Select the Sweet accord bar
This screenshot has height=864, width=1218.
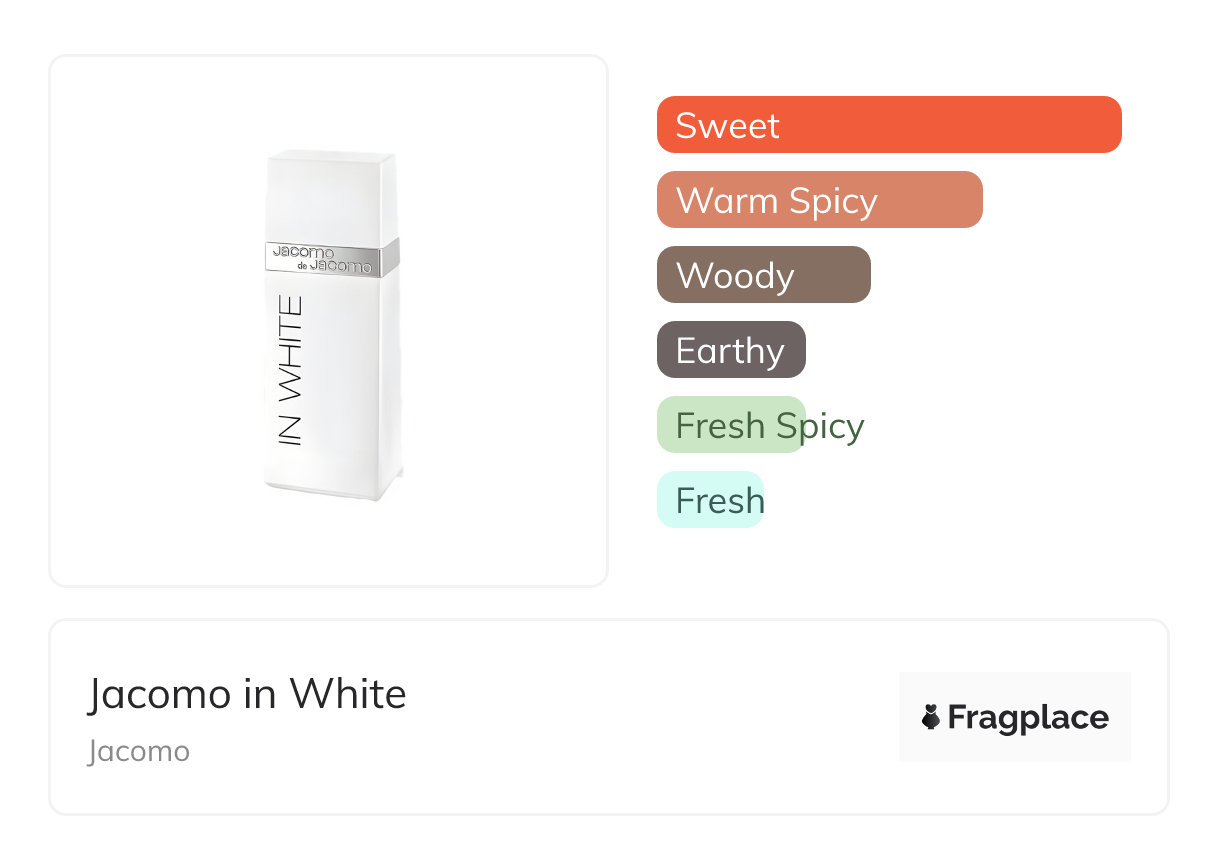[x=888, y=125]
